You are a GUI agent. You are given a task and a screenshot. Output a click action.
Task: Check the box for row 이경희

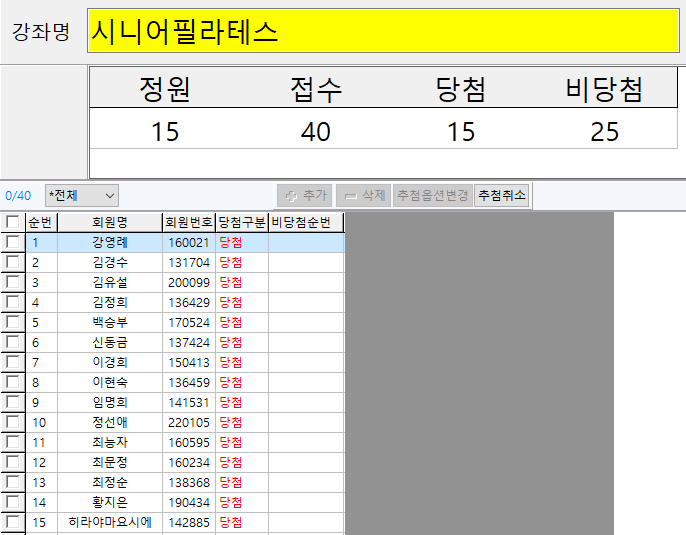coord(13,362)
